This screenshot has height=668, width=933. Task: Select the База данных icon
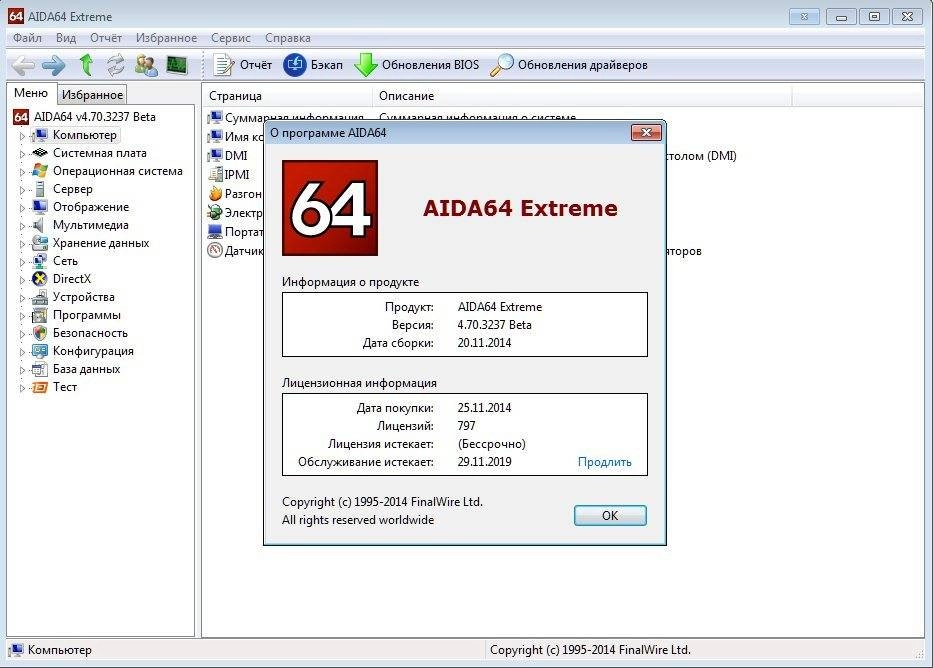(x=40, y=369)
